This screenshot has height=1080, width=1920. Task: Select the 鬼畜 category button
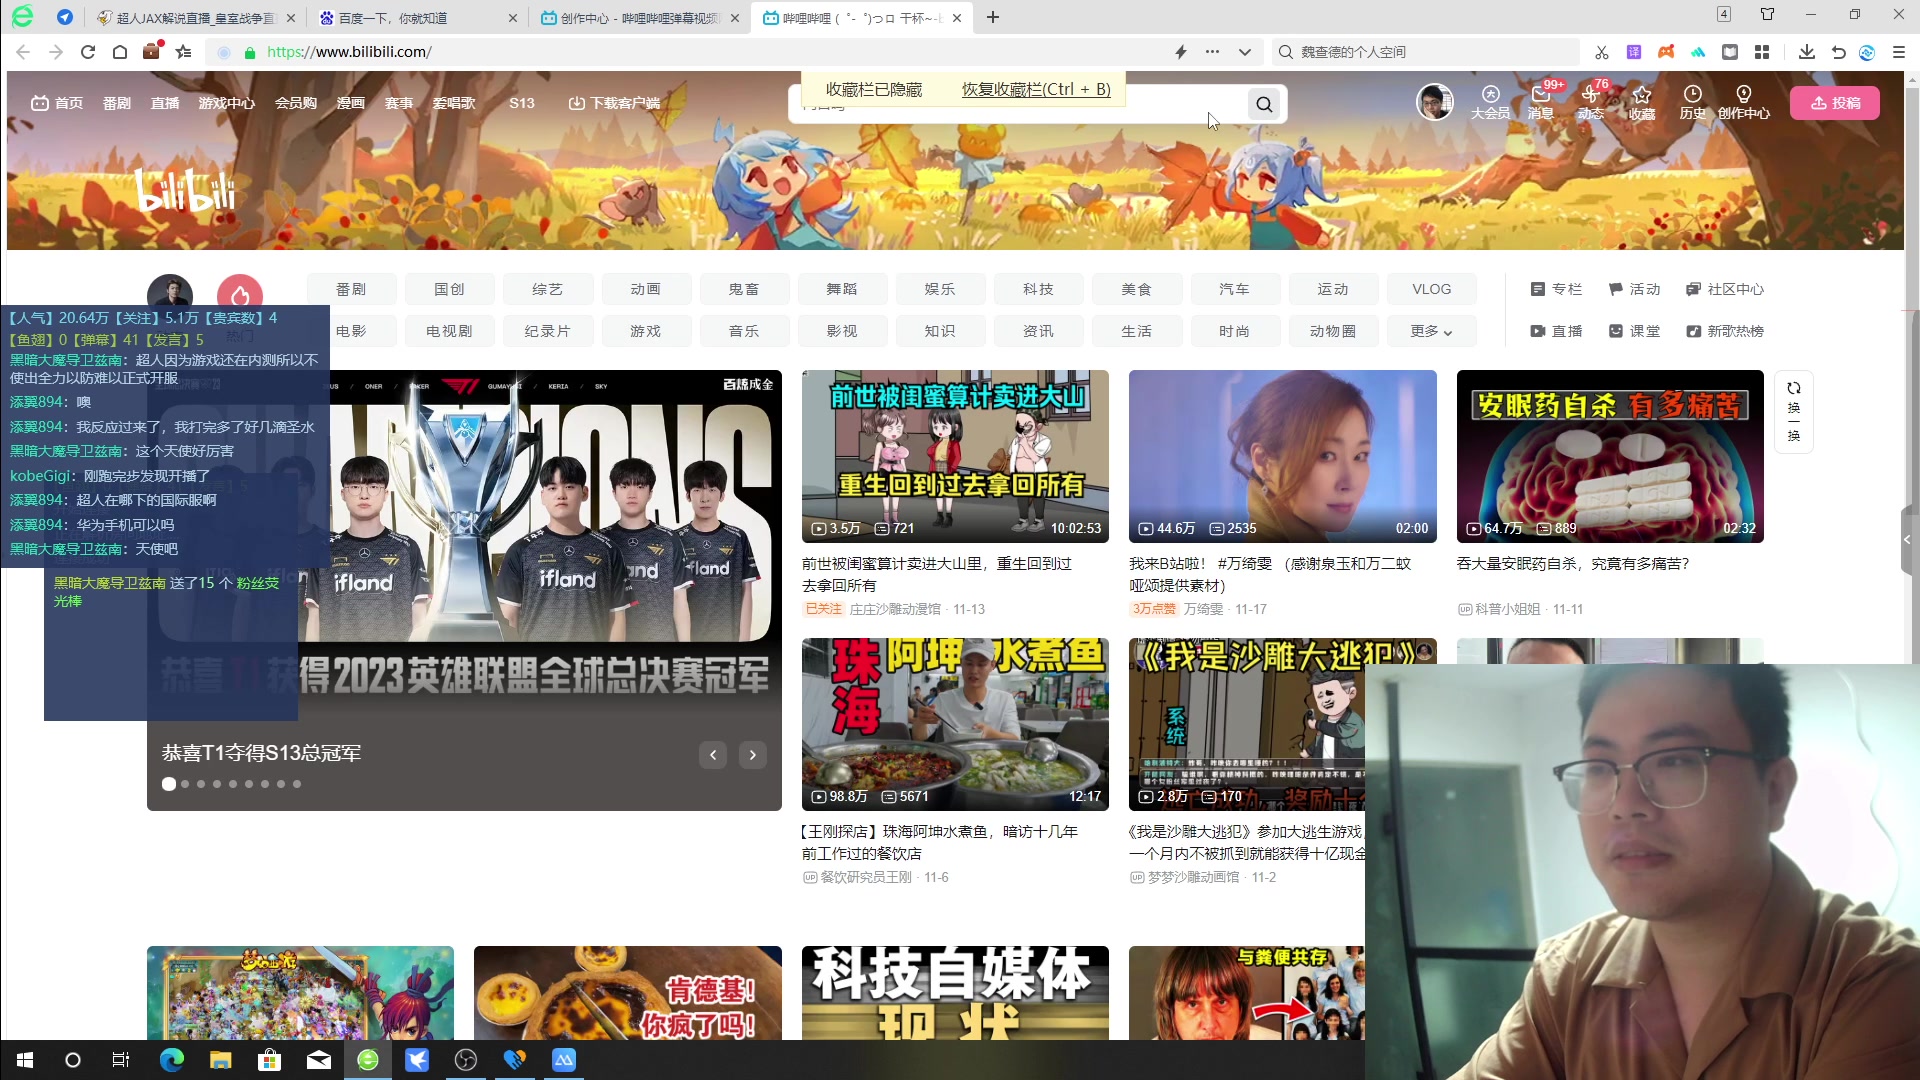[x=744, y=289]
